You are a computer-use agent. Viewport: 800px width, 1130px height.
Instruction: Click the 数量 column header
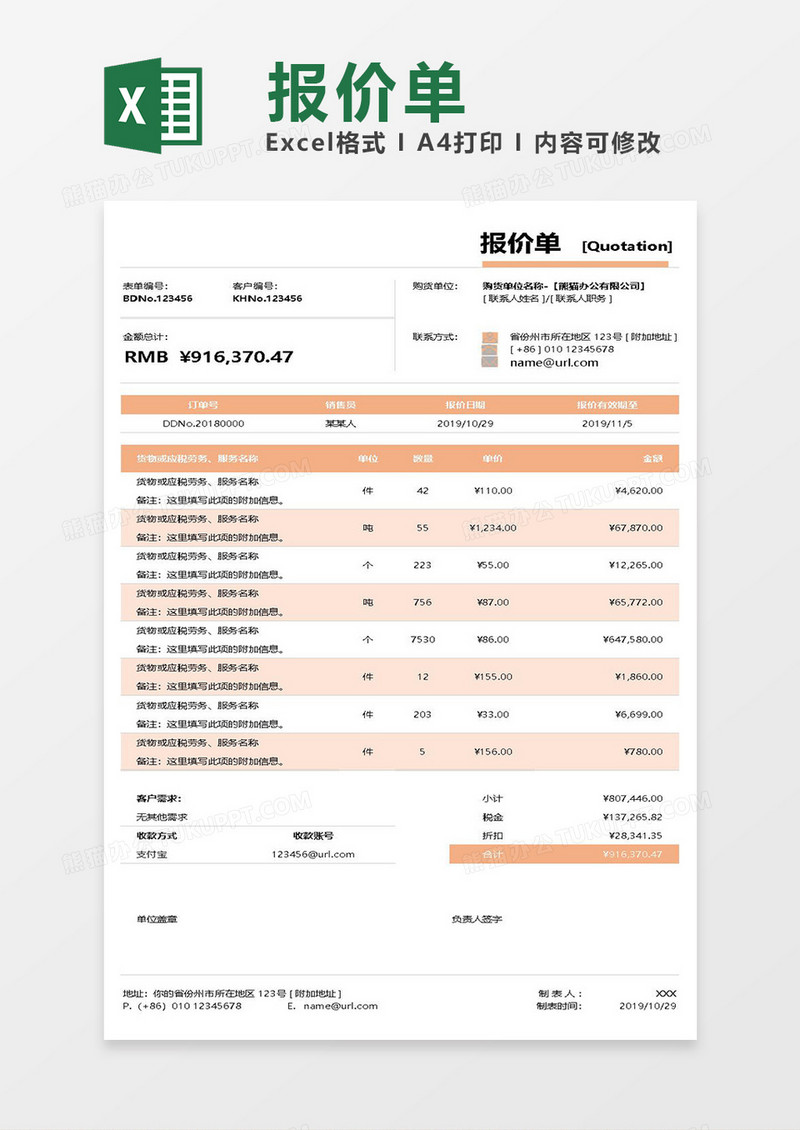[x=423, y=458]
